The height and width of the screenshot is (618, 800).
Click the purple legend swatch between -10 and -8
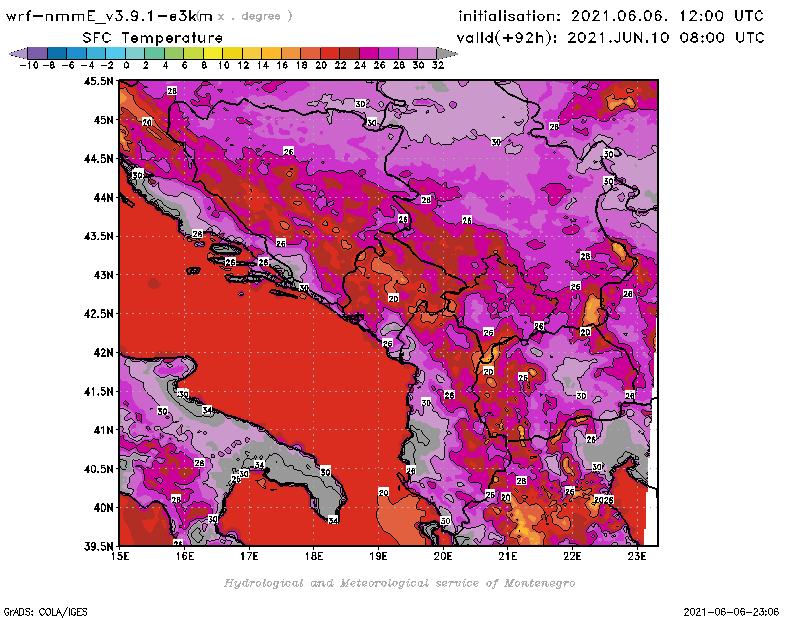coord(36,53)
